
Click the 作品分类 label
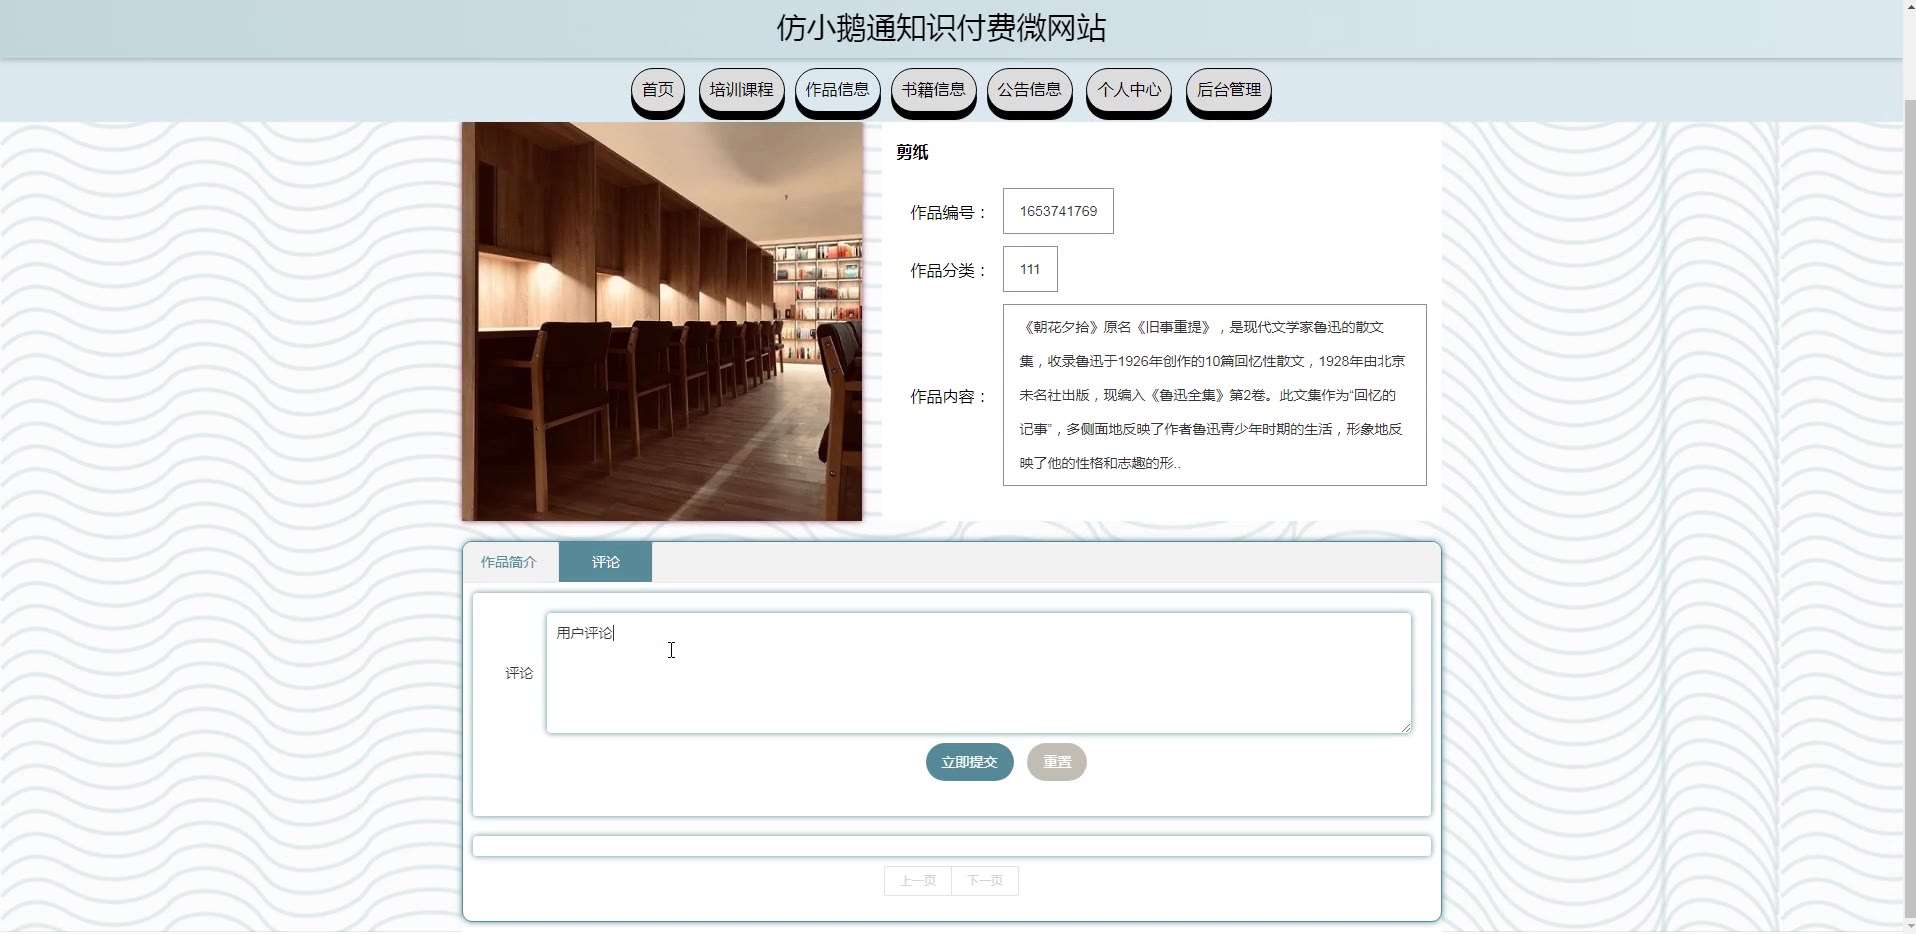(x=949, y=270)
